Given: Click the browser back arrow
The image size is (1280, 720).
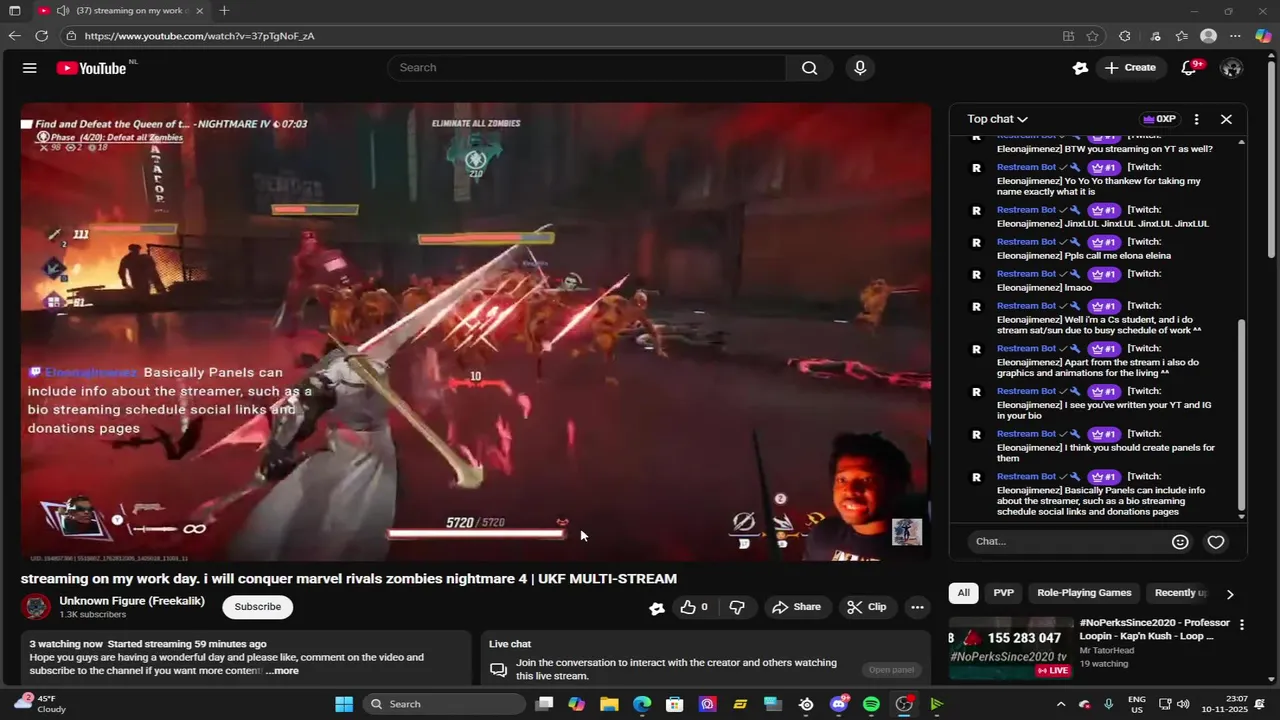Looking at the screenshot, I should [14, 36].
